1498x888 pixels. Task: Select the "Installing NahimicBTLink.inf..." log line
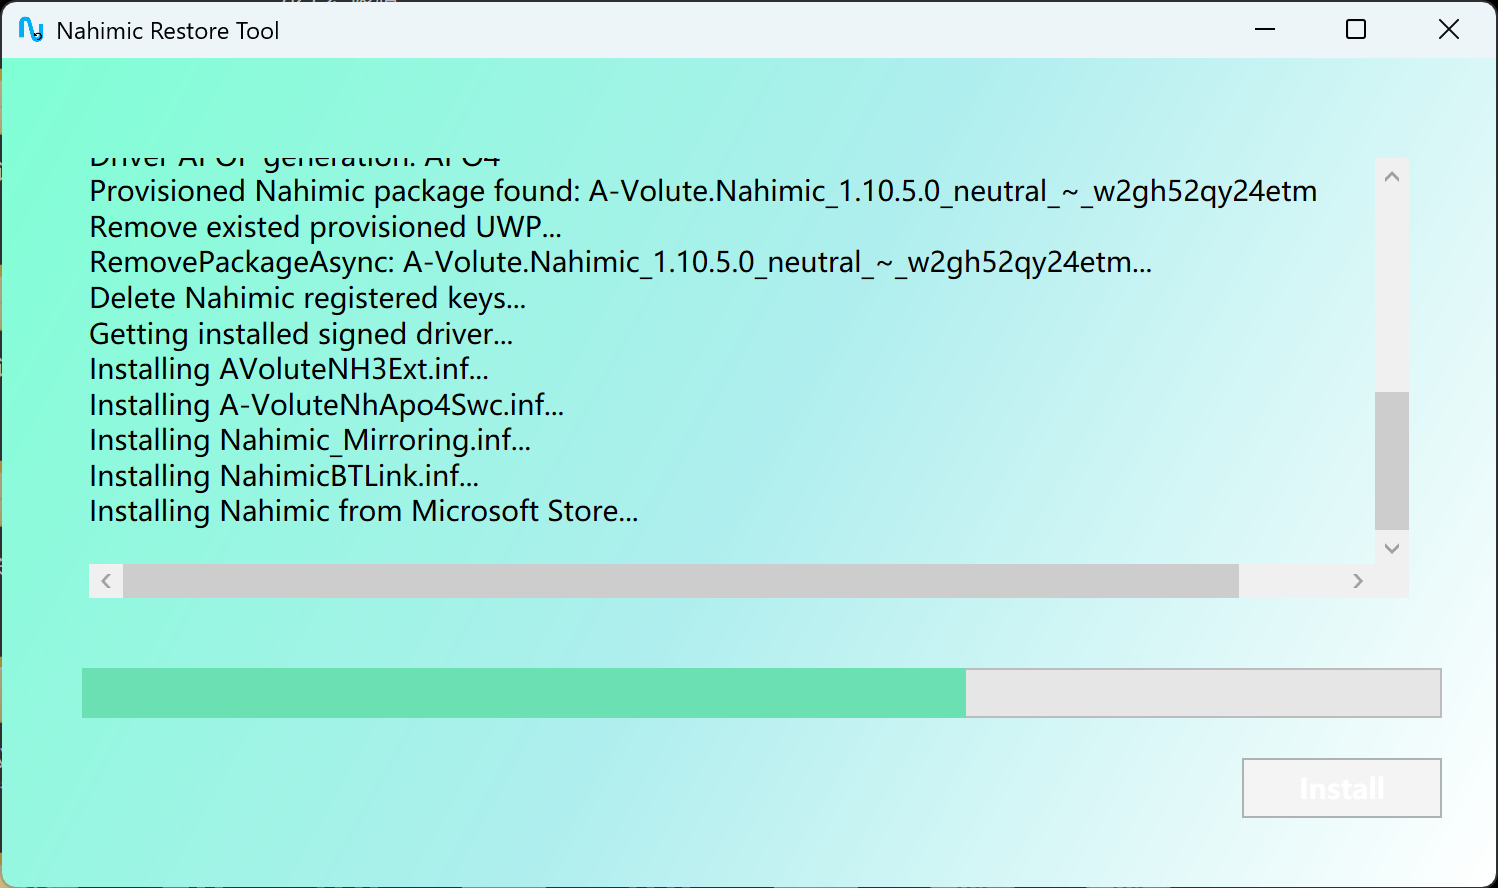click(284, 476)
